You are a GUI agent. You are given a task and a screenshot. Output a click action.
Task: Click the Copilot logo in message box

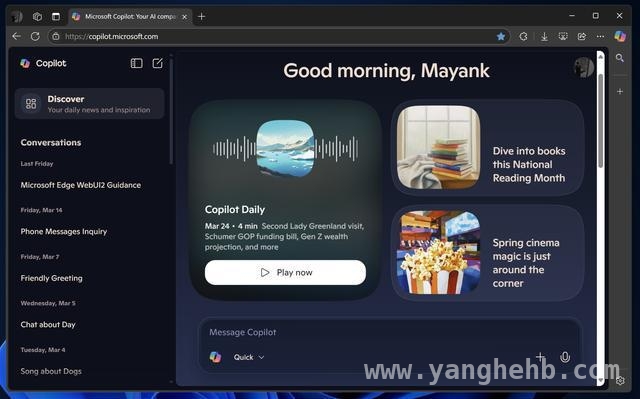(215, 357)
